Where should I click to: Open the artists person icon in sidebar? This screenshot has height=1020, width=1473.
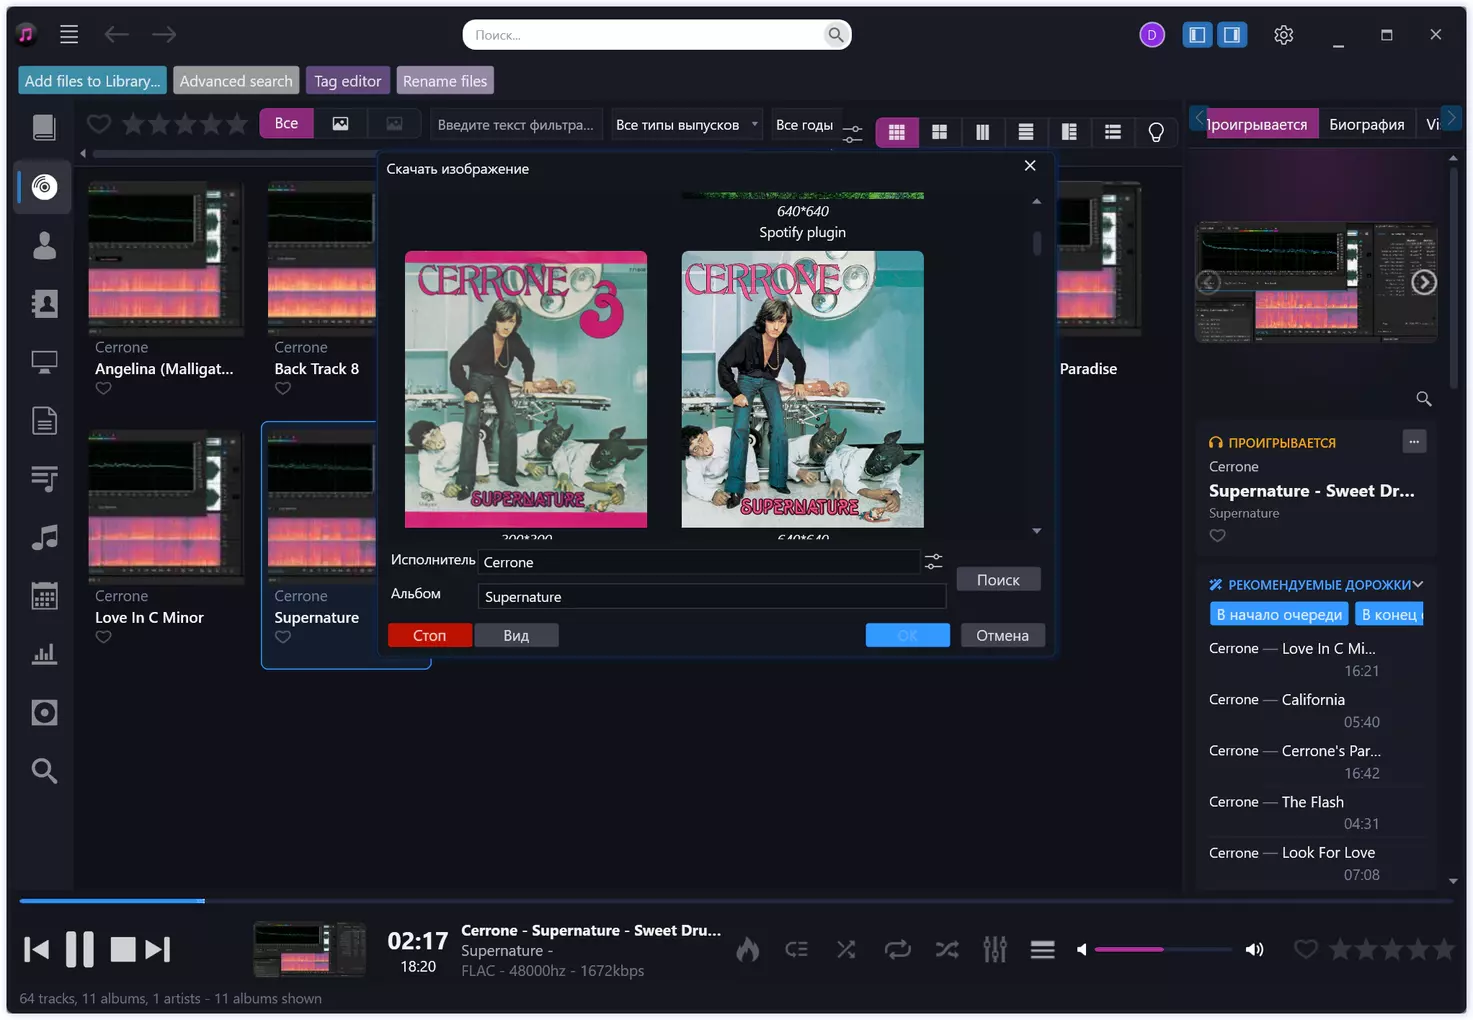click(x=44, y=245)
